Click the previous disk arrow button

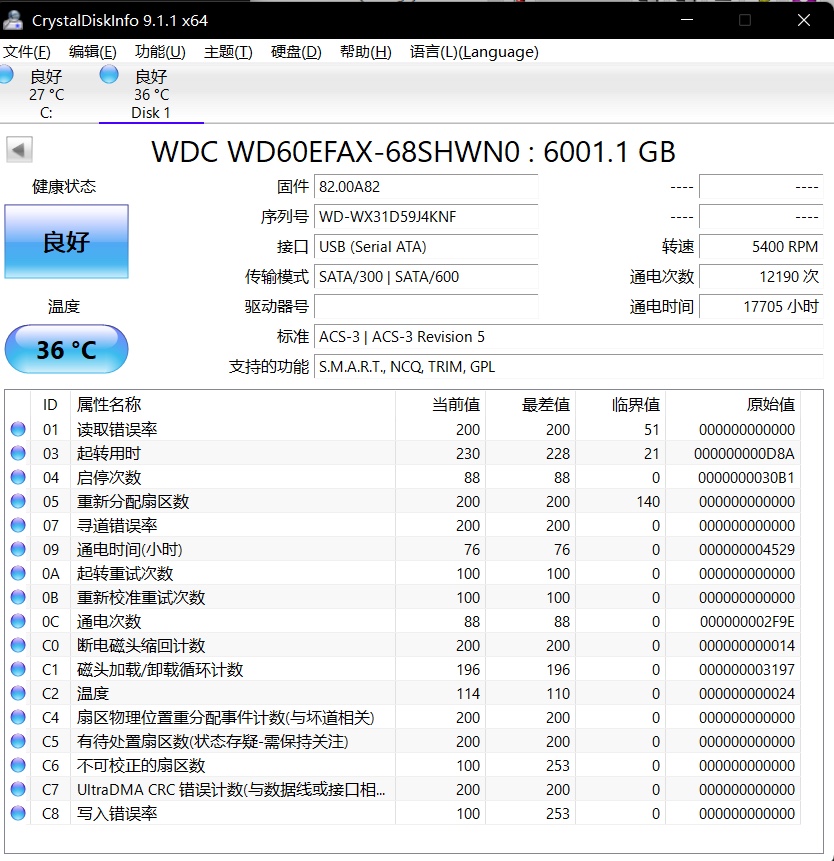coord(19,150)
